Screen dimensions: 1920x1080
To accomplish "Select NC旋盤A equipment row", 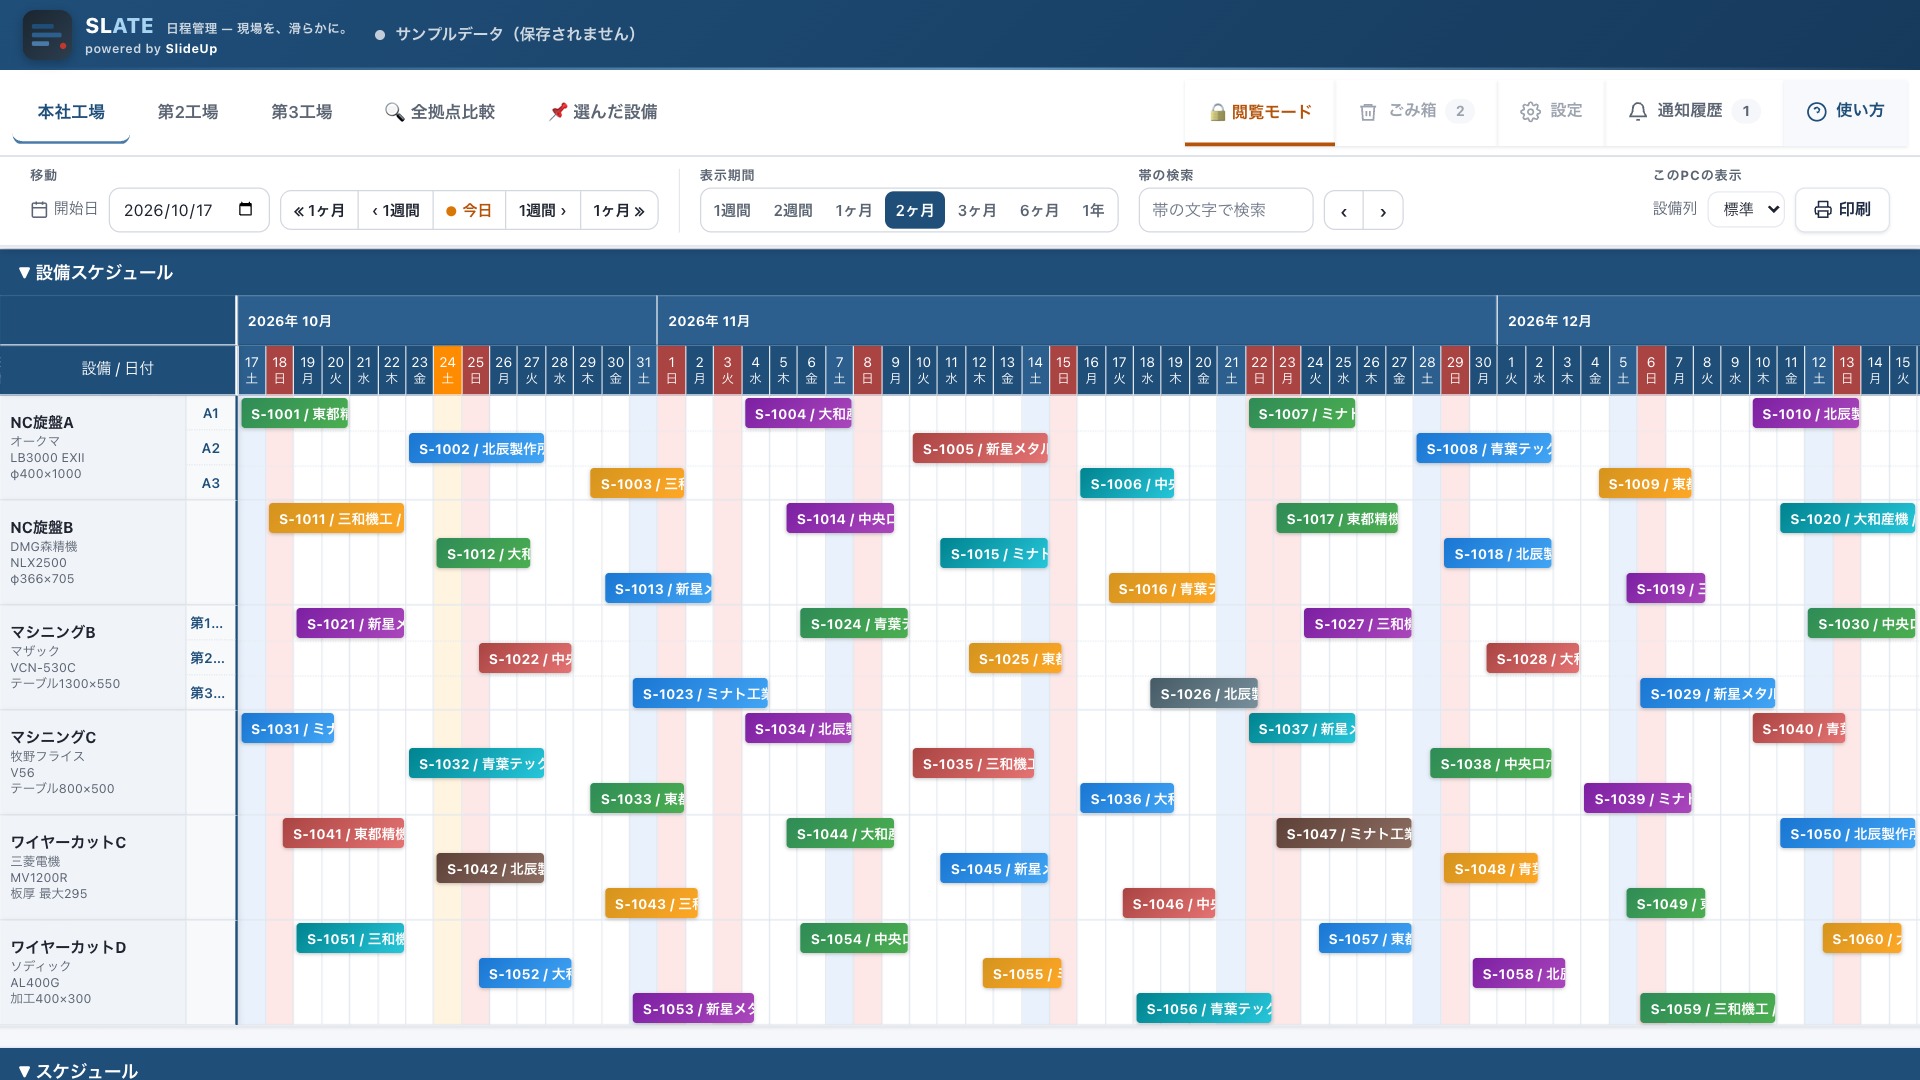I will [x=93, y=448].
